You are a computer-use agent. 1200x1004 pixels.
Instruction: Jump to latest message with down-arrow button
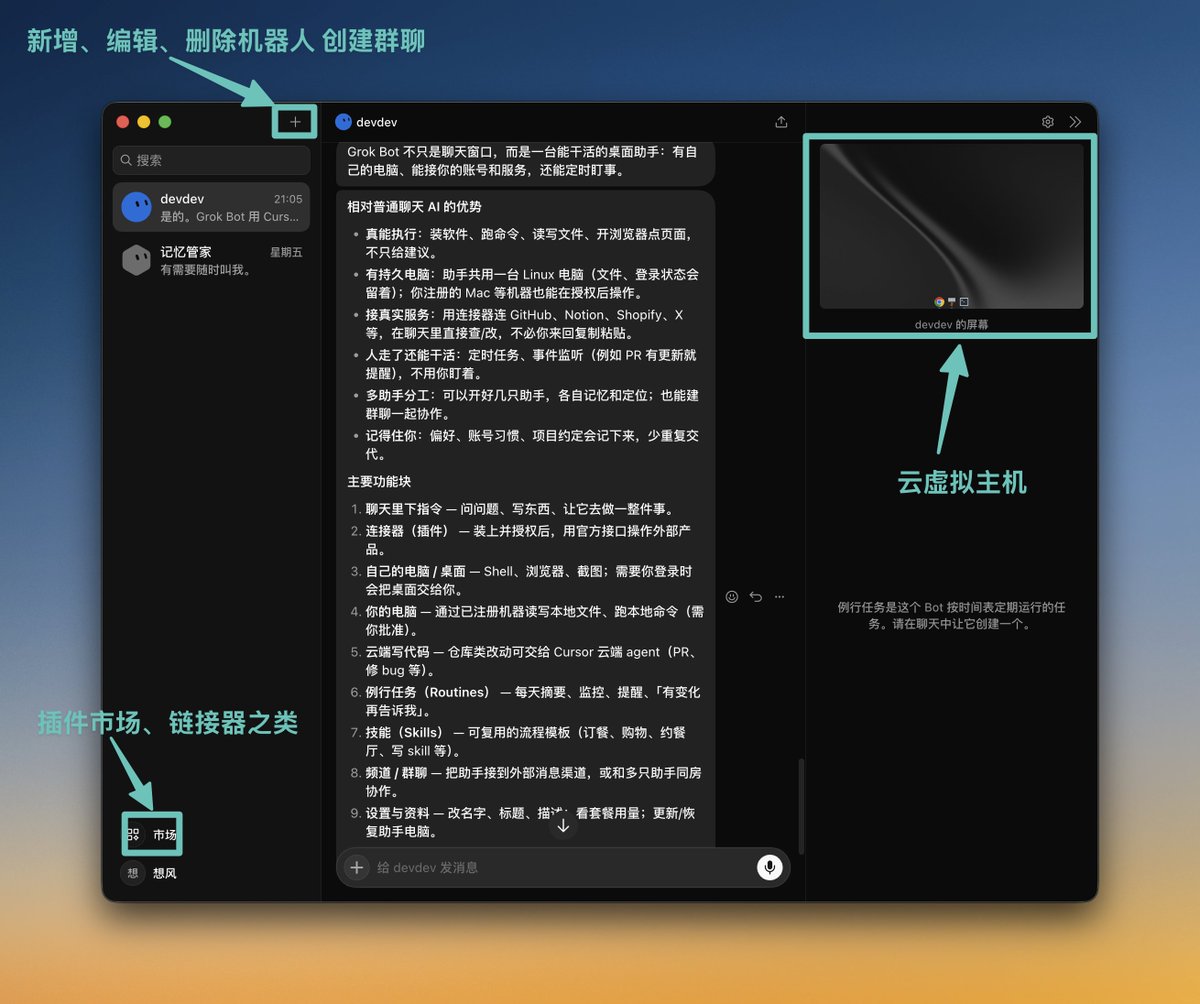coord(563,825)
